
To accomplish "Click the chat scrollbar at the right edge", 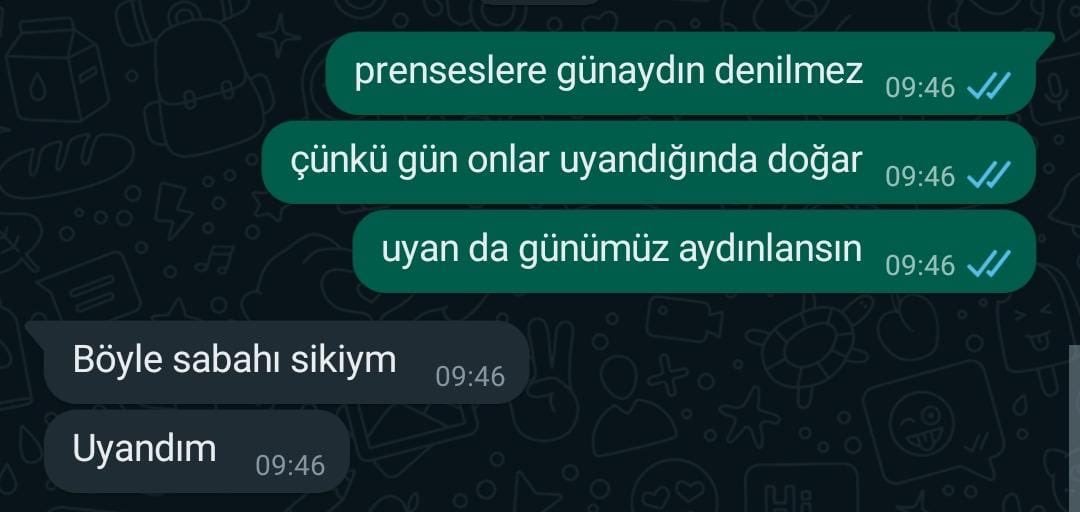I will point(1074,427).
